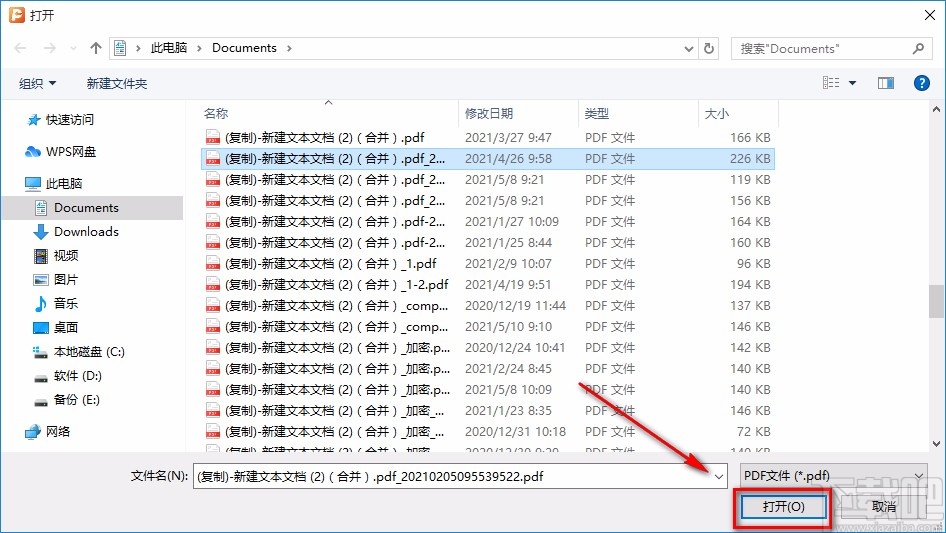The height and width of the screenshot is (533, 946).
Task: Sort by the 名称 column header
Action: (329, 113)
